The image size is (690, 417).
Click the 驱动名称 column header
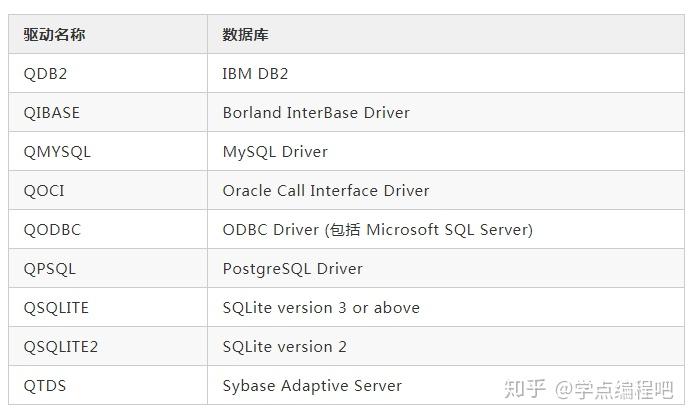tap(54, 34)
